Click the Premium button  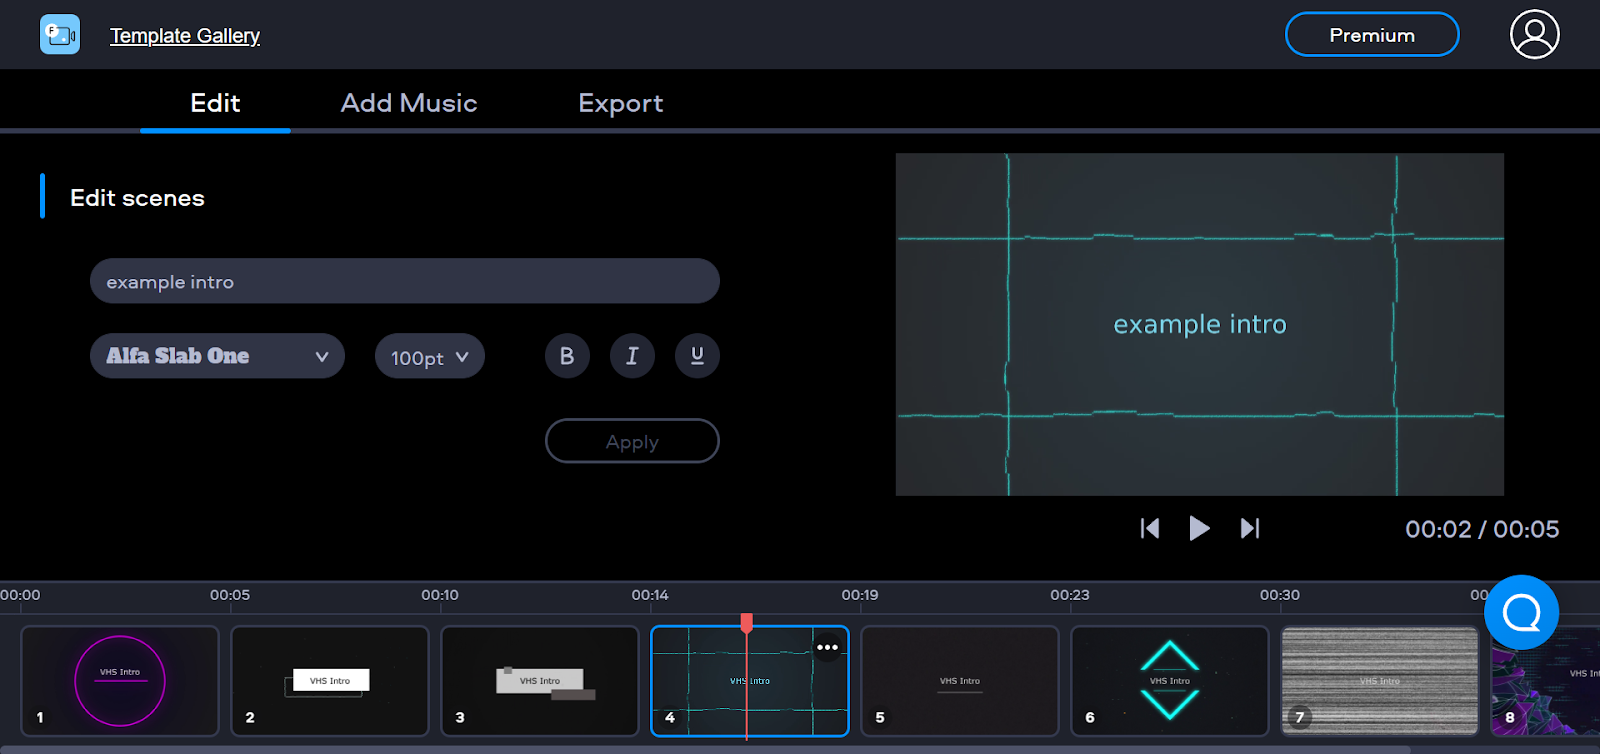[x=1371, y=35]
